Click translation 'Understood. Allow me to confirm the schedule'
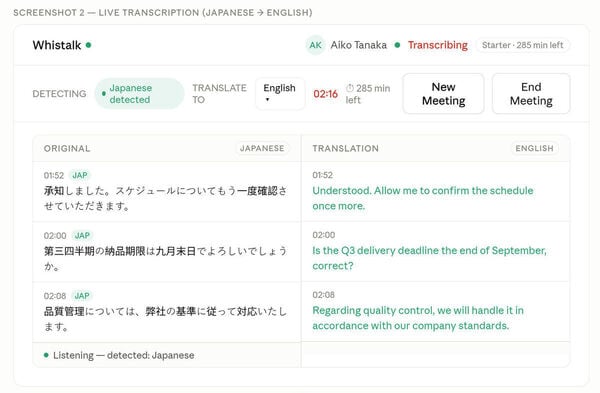This screenshot has width=600, height=393. point(423,198)
